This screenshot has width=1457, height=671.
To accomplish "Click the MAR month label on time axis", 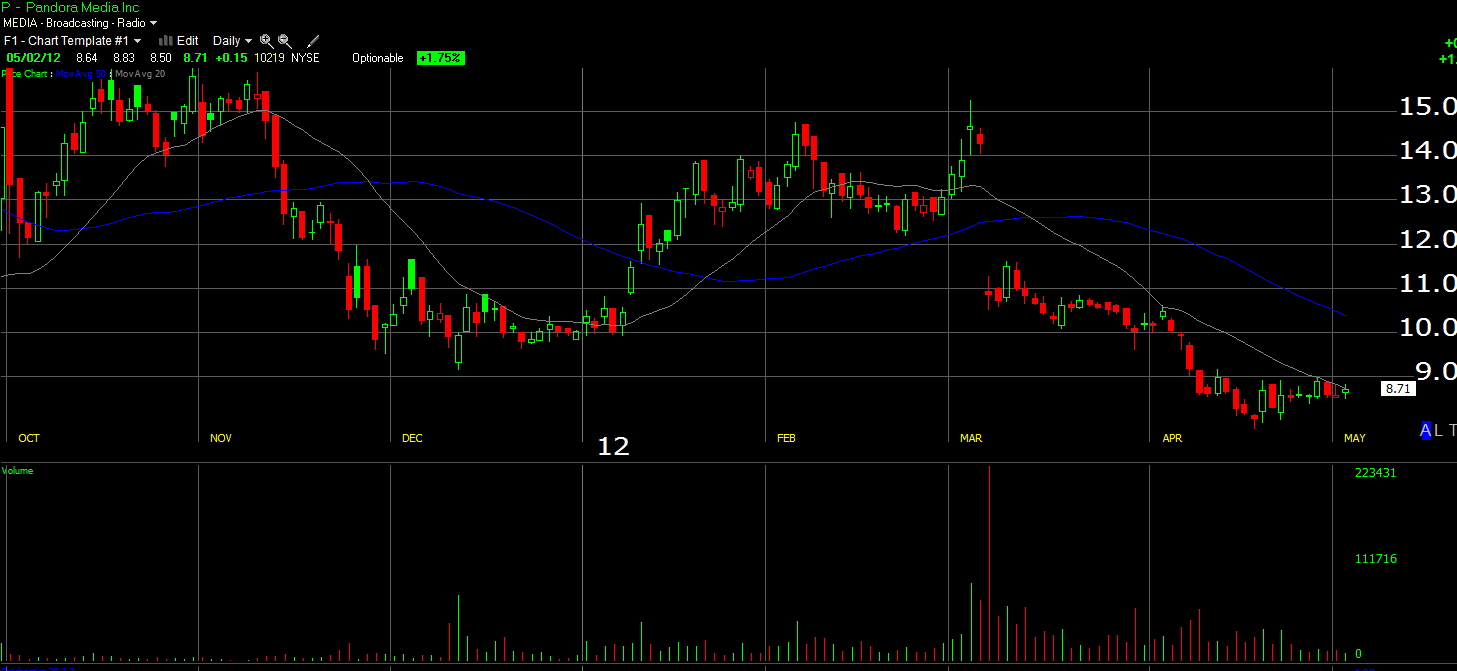I will pyautogui.click(x=970, y=438).
